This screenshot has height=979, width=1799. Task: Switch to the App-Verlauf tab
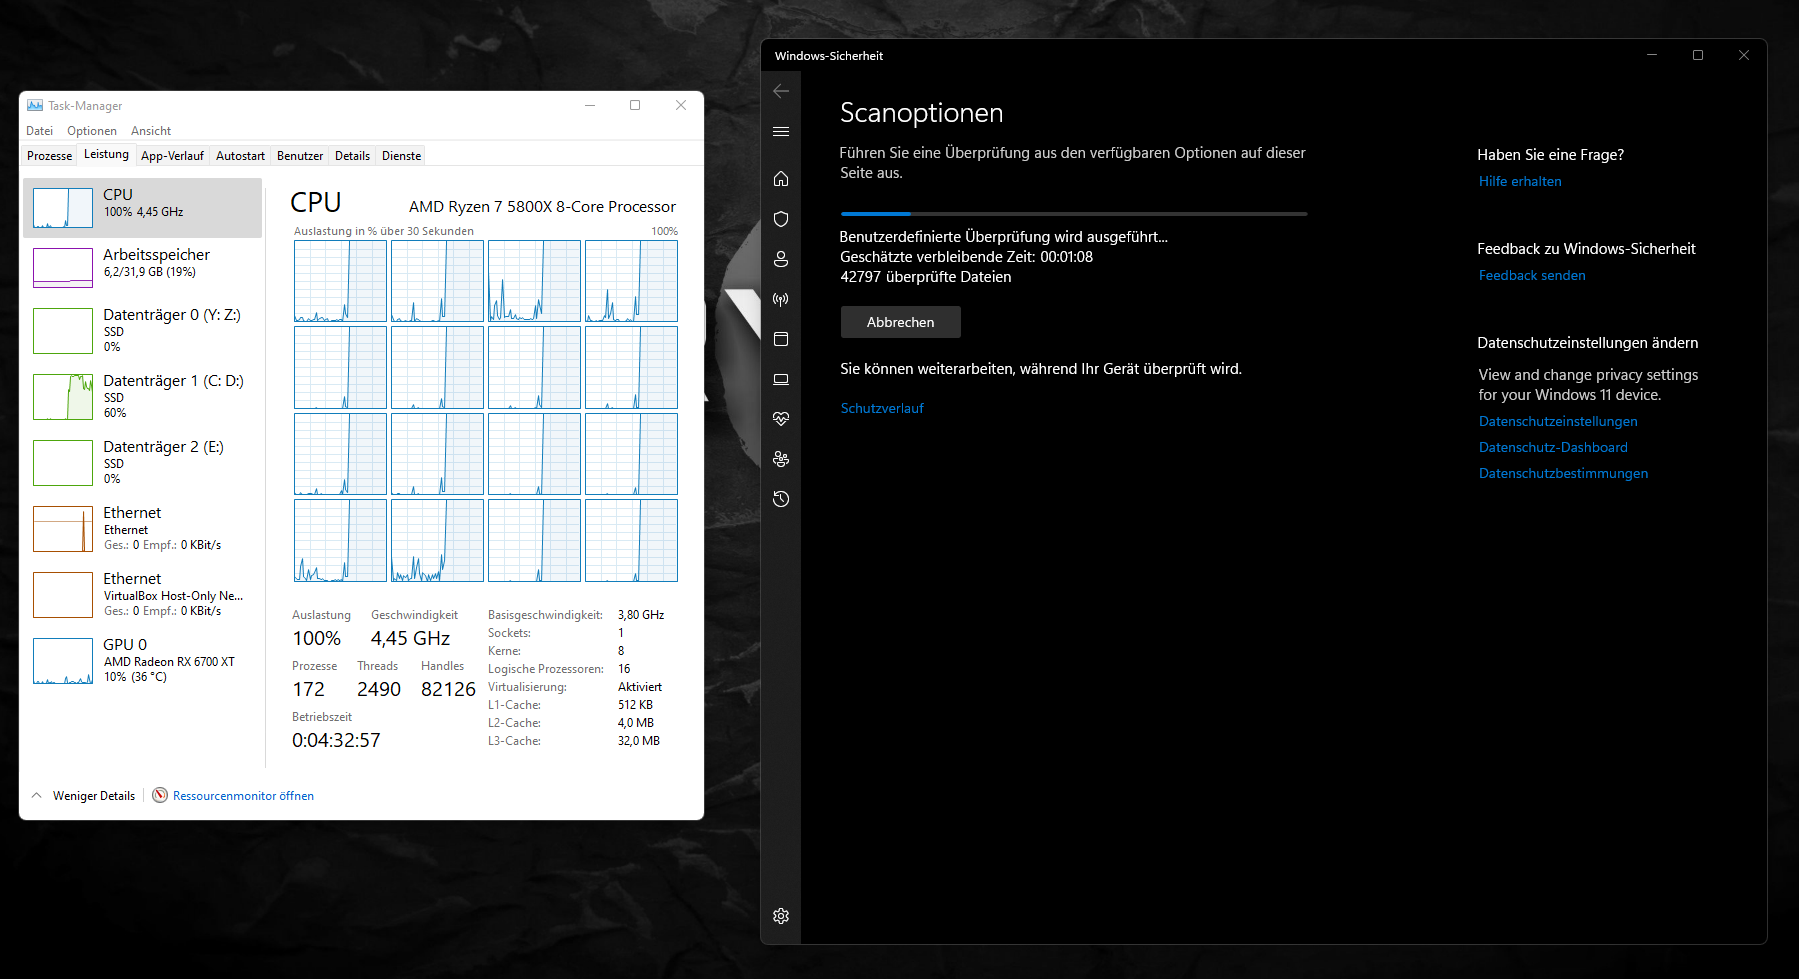pyautogui.click(x=172, y=156)
